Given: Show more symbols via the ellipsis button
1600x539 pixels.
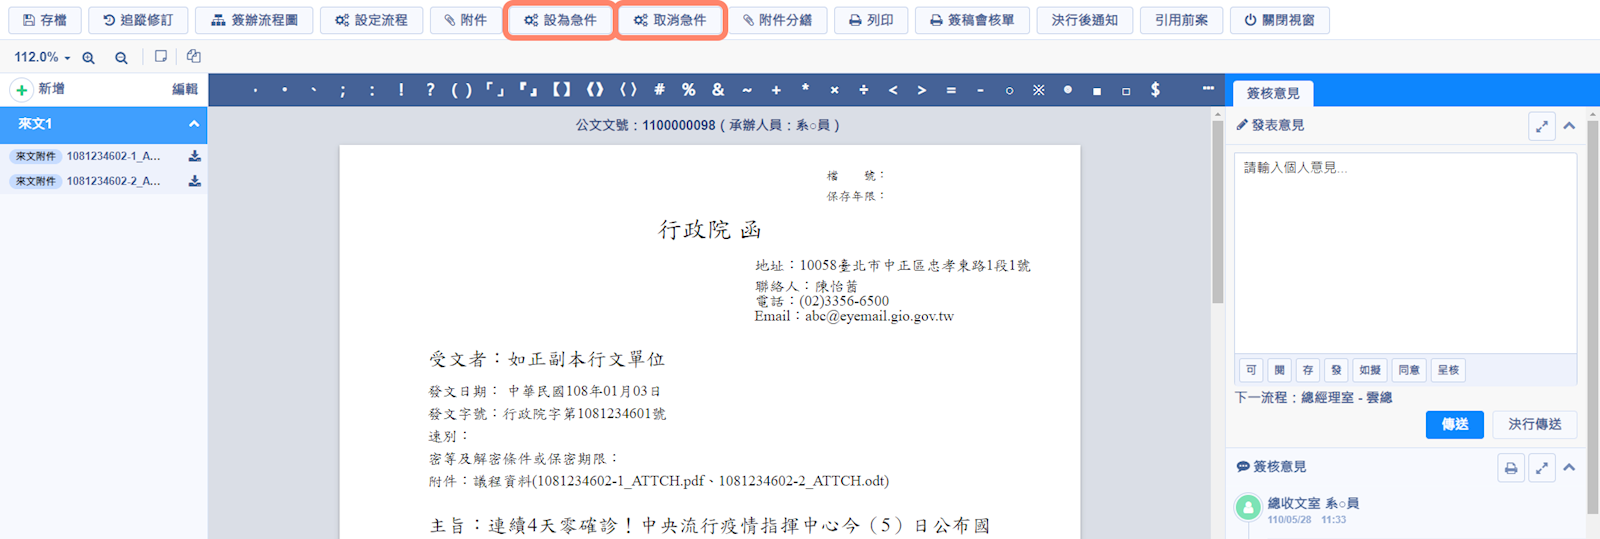Looking at the screenshot, I should click(x=1208, y=89).
